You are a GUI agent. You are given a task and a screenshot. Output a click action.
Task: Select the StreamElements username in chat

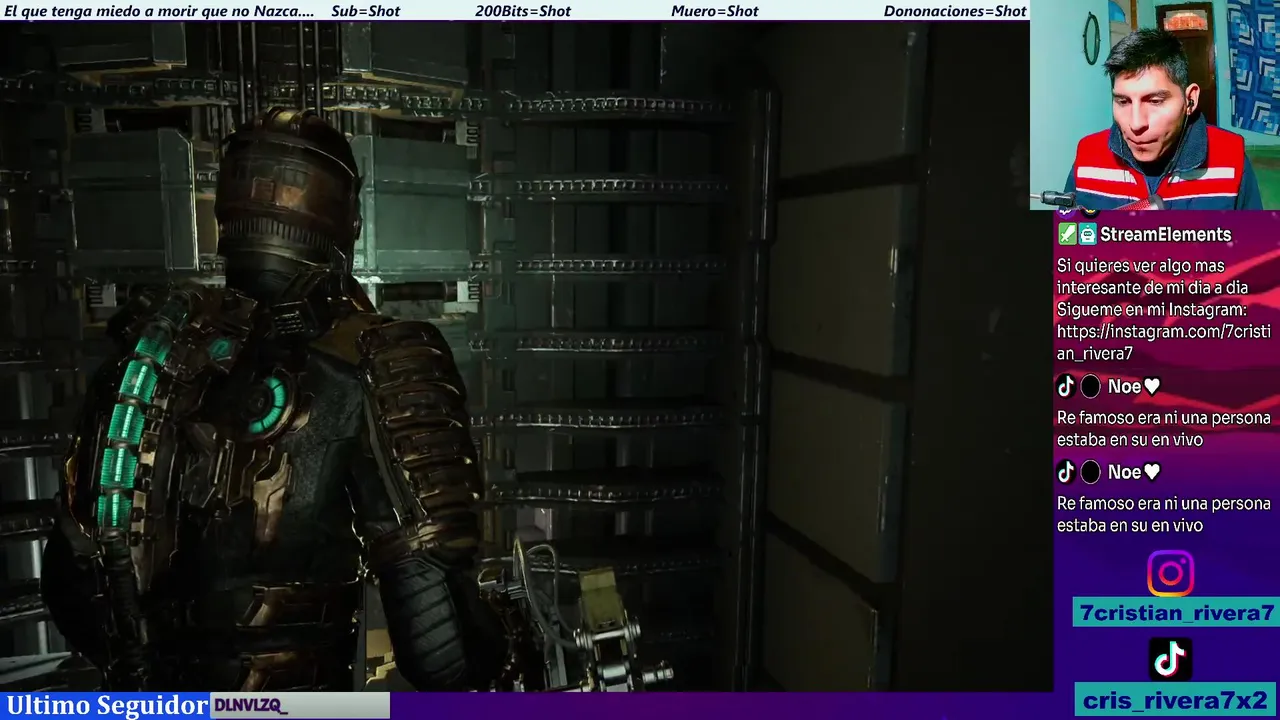click(x=1165, y=235)
